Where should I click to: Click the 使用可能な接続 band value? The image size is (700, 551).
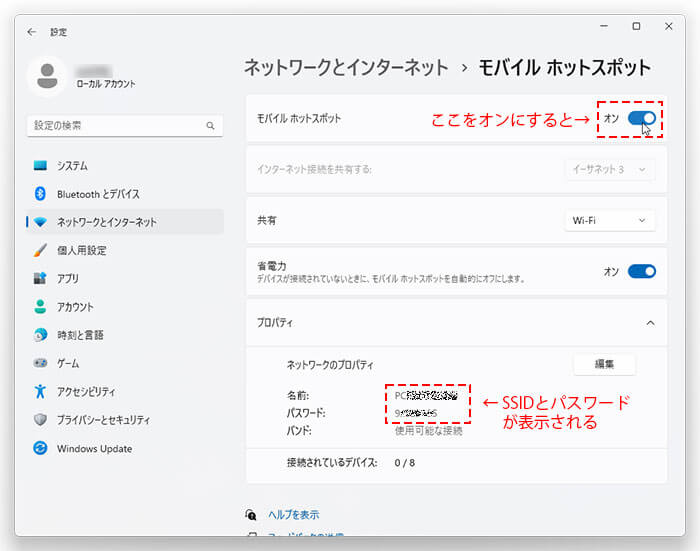[x=429, y=431]
